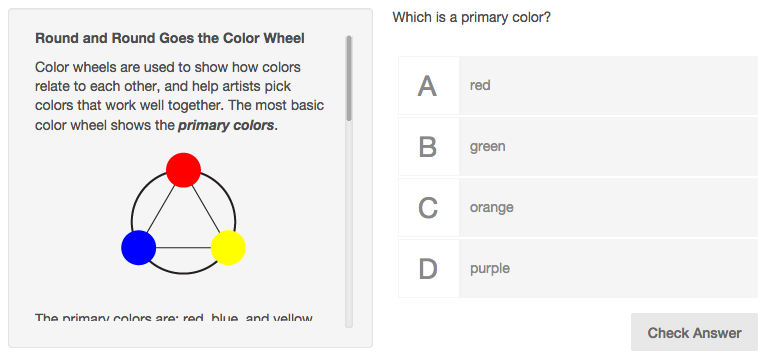
Task: Choose the "green" answer option
Action: coord(578,147)
